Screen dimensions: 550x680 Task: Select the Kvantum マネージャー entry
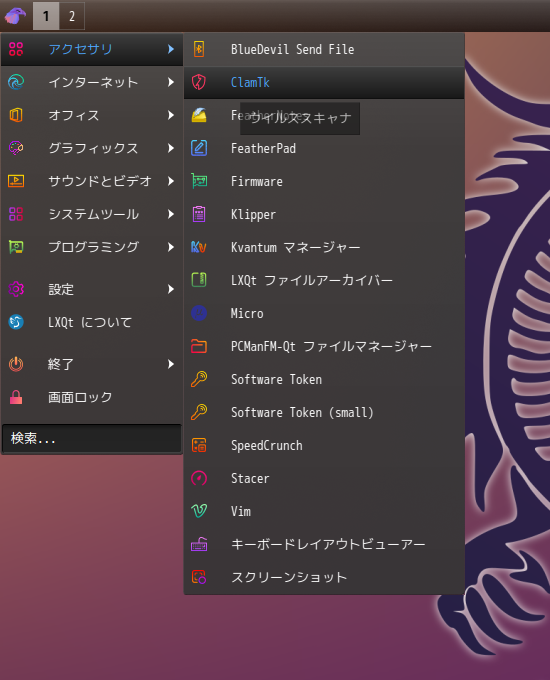324,247
